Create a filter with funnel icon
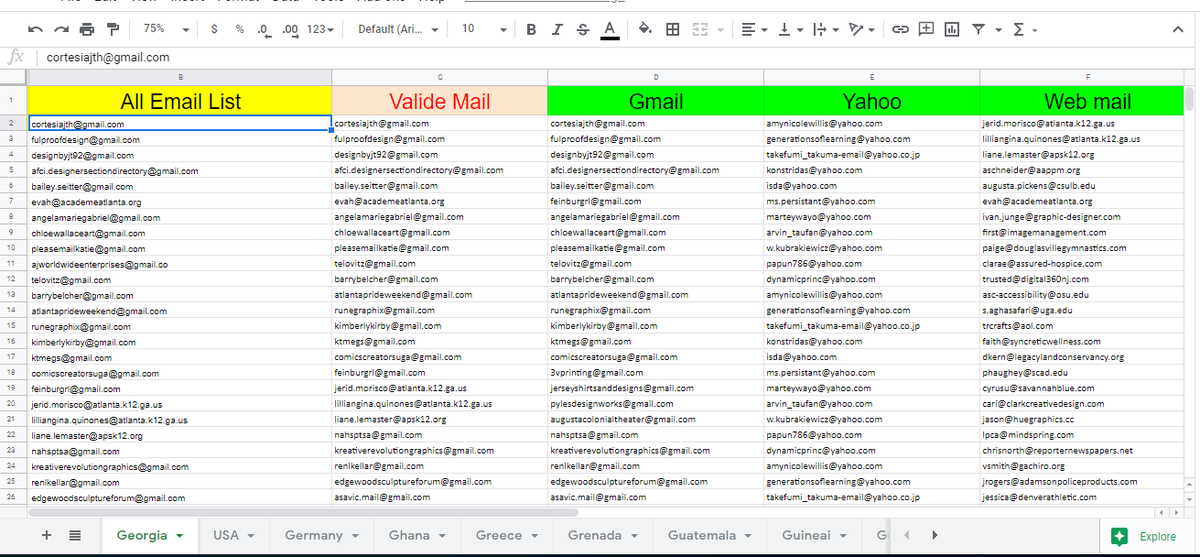 tap(979, 29)
